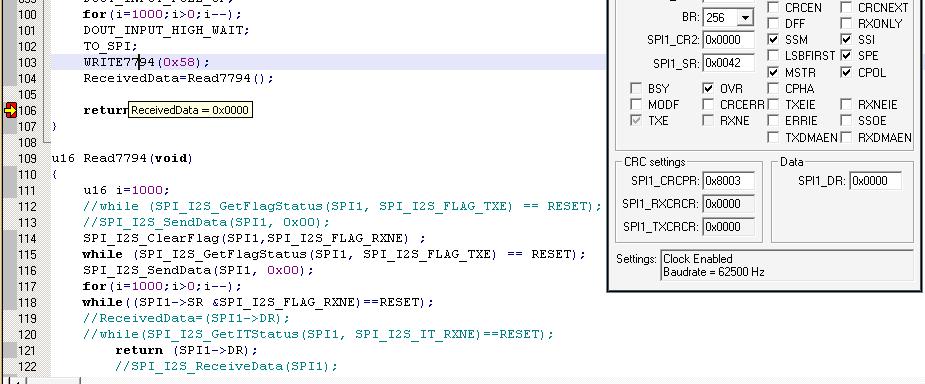The image size is (925, 384).
Task: Enable the SSOE checkbox
Action: point(847,120)
